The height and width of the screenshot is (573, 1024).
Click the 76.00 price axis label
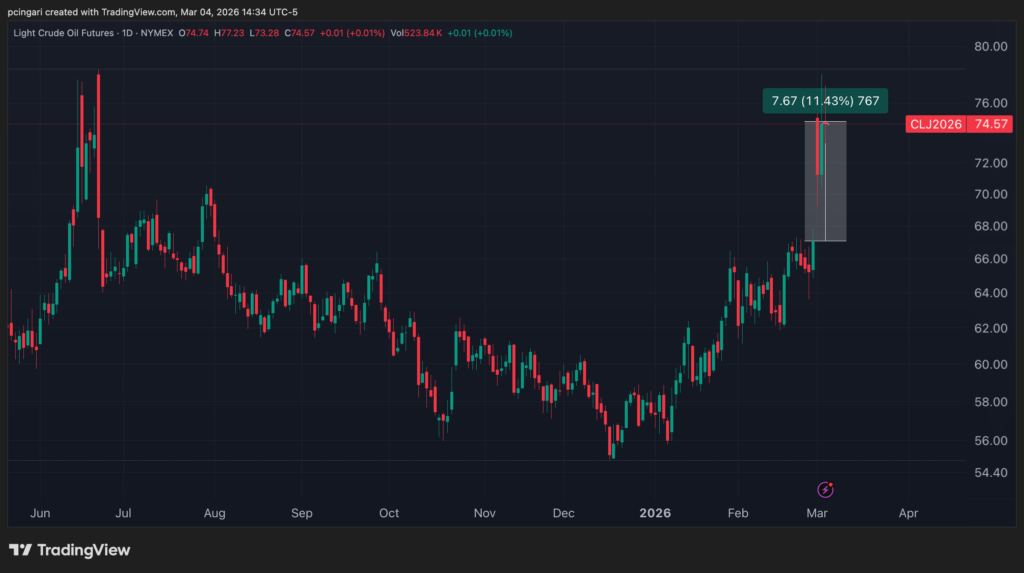[x=991, y=103]
